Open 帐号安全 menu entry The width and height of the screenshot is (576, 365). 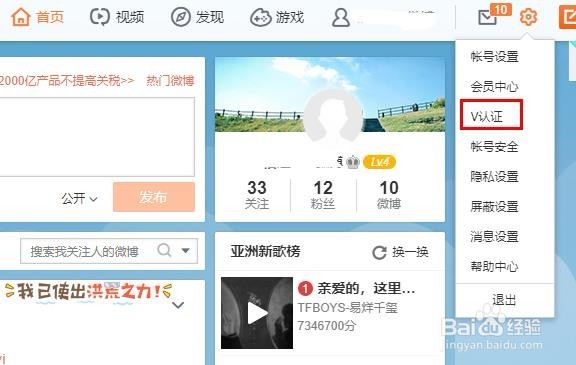click(494, 147)
